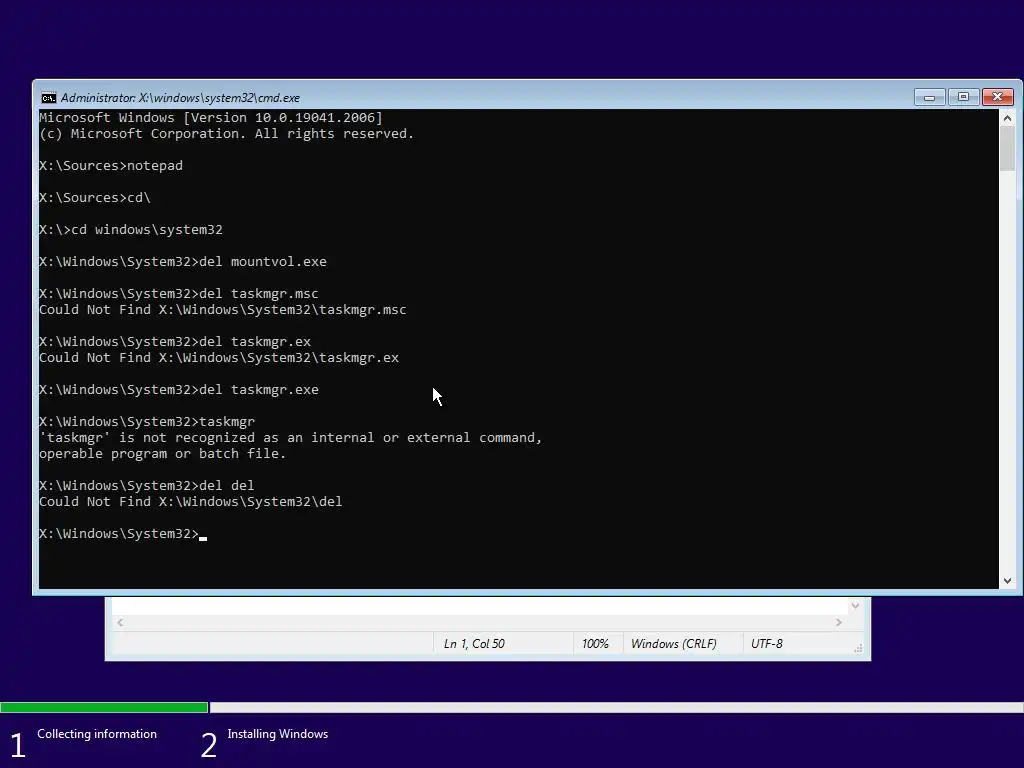The height and width of the screenshot is (768, 1024).
Task: Close the cmd.exe window
Action: click(997, 97)
